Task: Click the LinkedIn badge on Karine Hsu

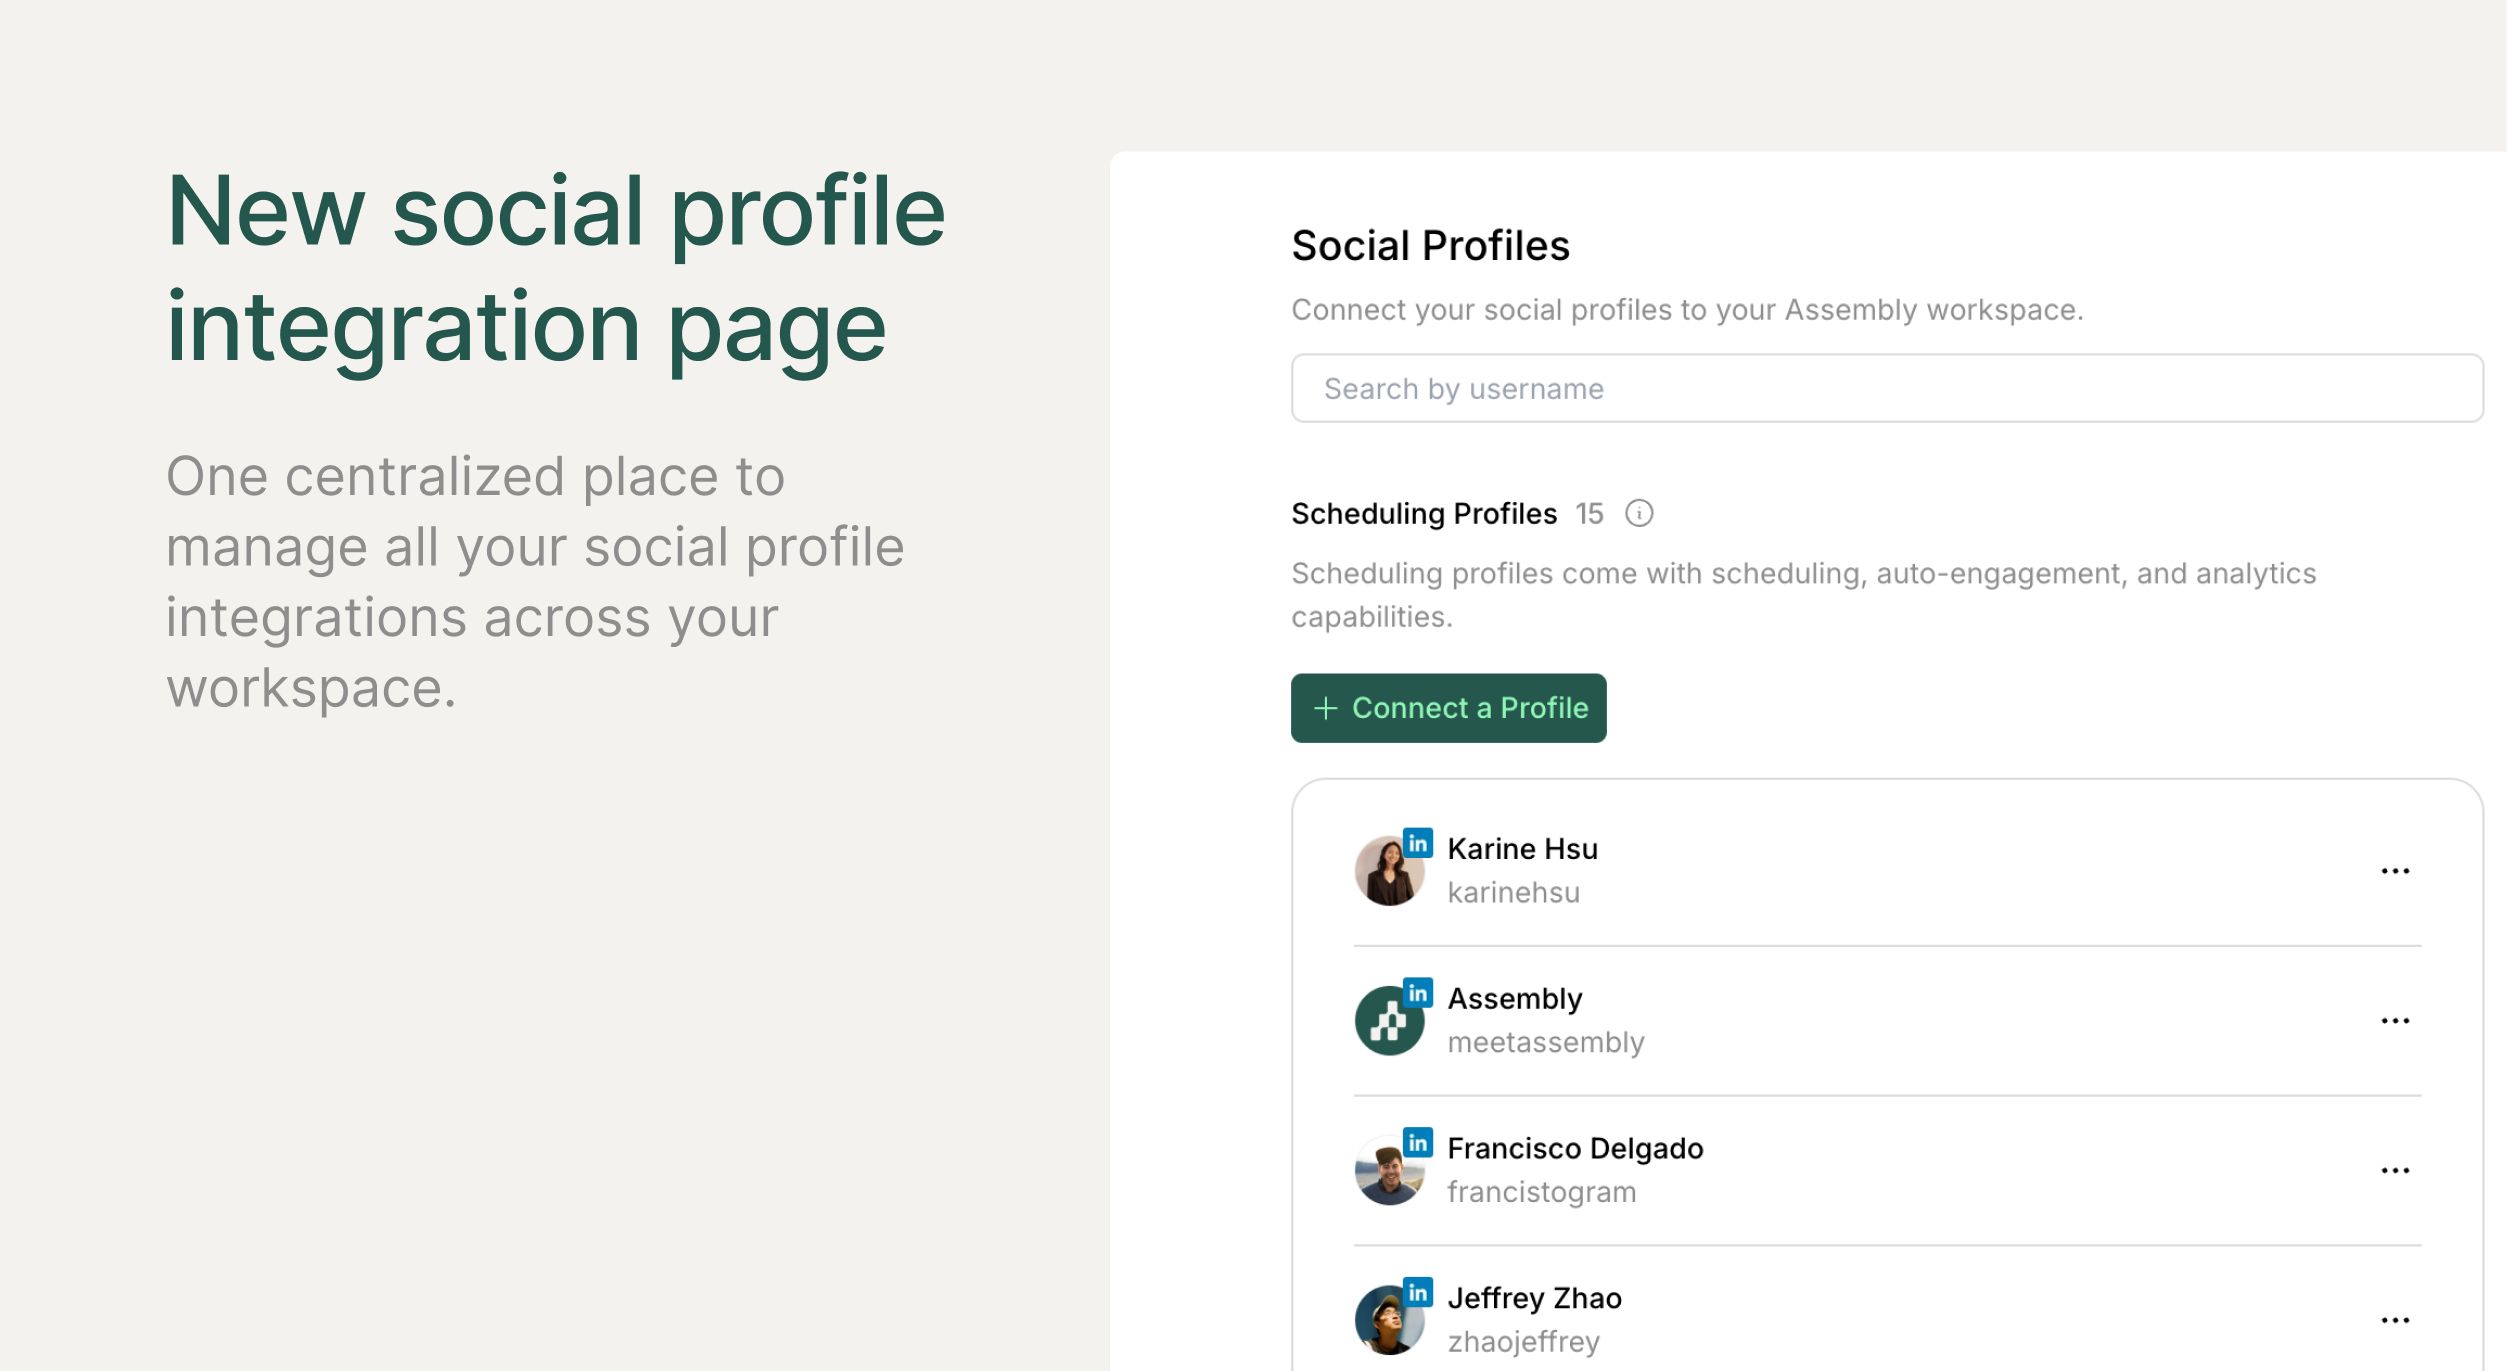Action: [1417, 843]
